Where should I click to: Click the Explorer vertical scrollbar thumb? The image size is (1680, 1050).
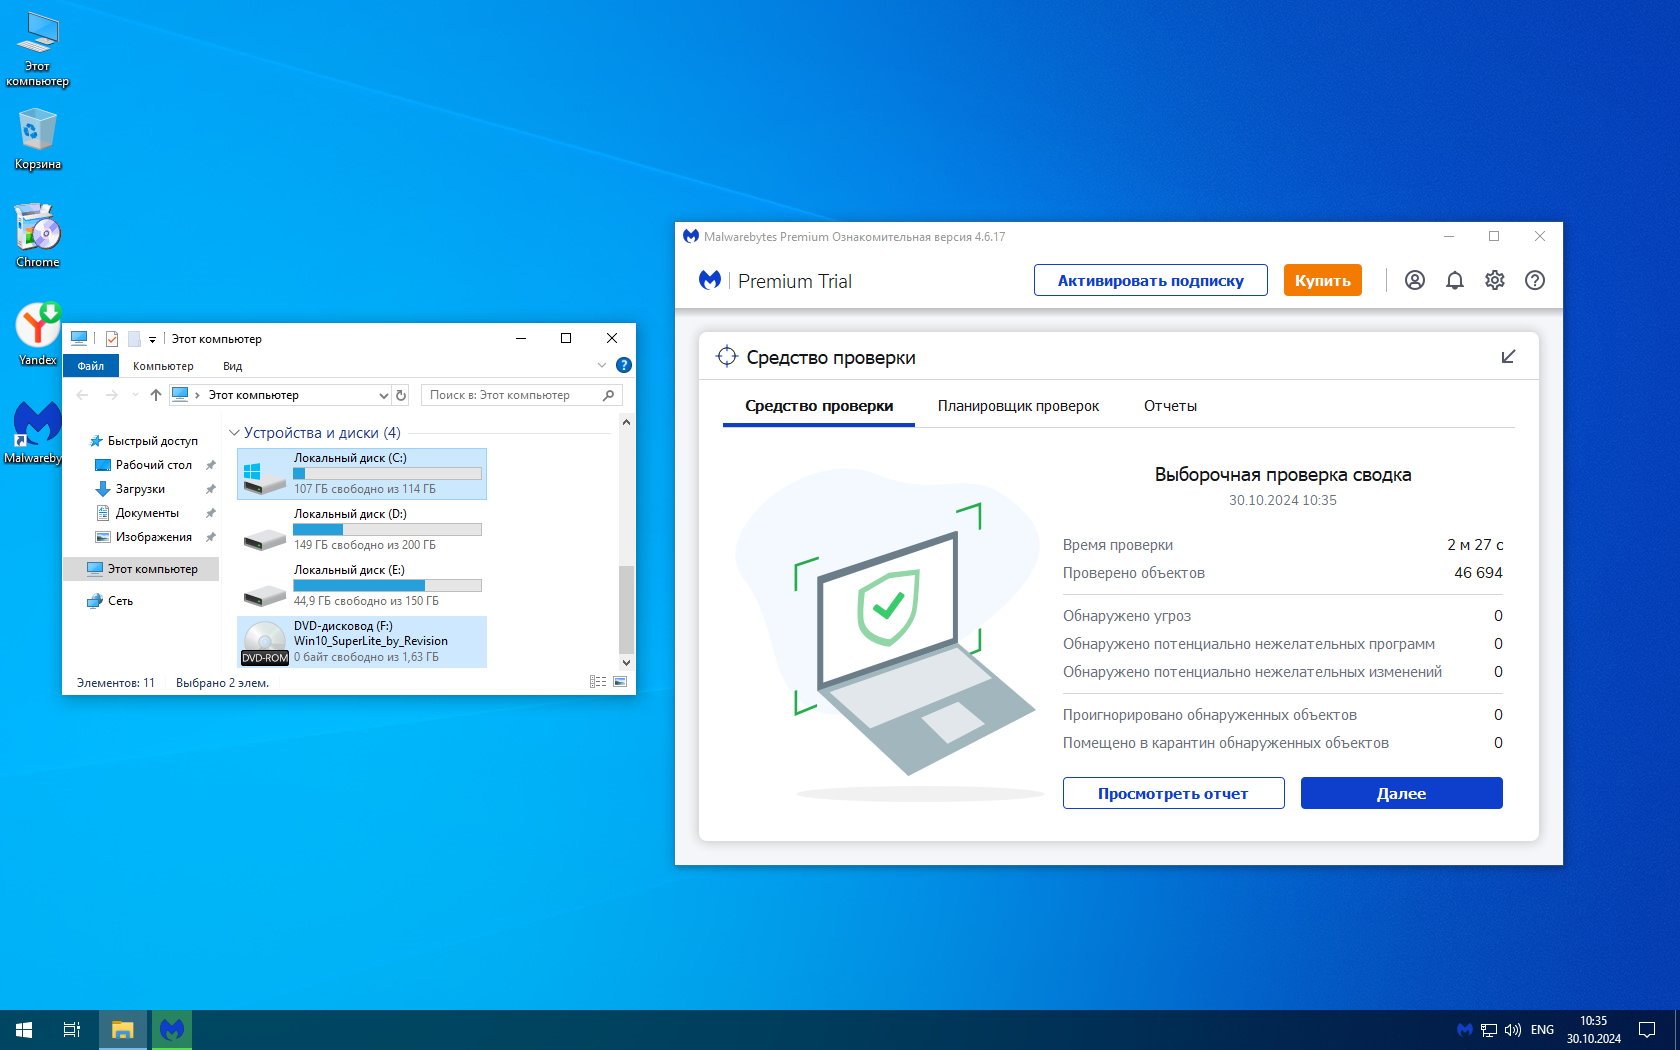coord(627,608)
